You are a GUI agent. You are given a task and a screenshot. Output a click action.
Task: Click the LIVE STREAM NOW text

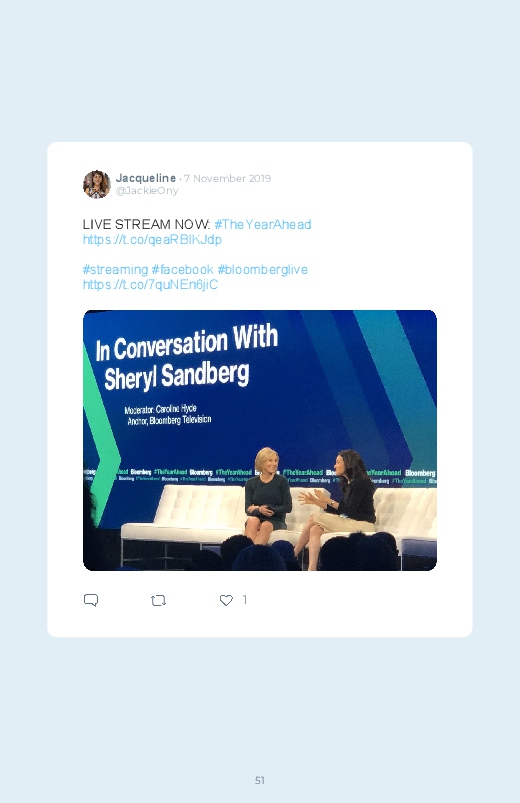pos(147,224)
